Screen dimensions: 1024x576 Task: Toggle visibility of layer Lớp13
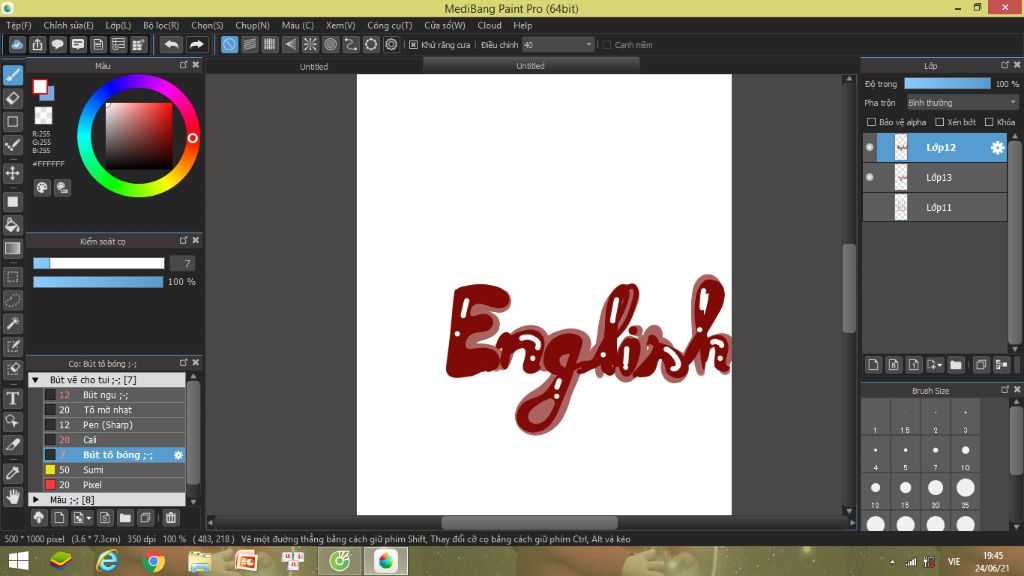[x=867, y=177]
